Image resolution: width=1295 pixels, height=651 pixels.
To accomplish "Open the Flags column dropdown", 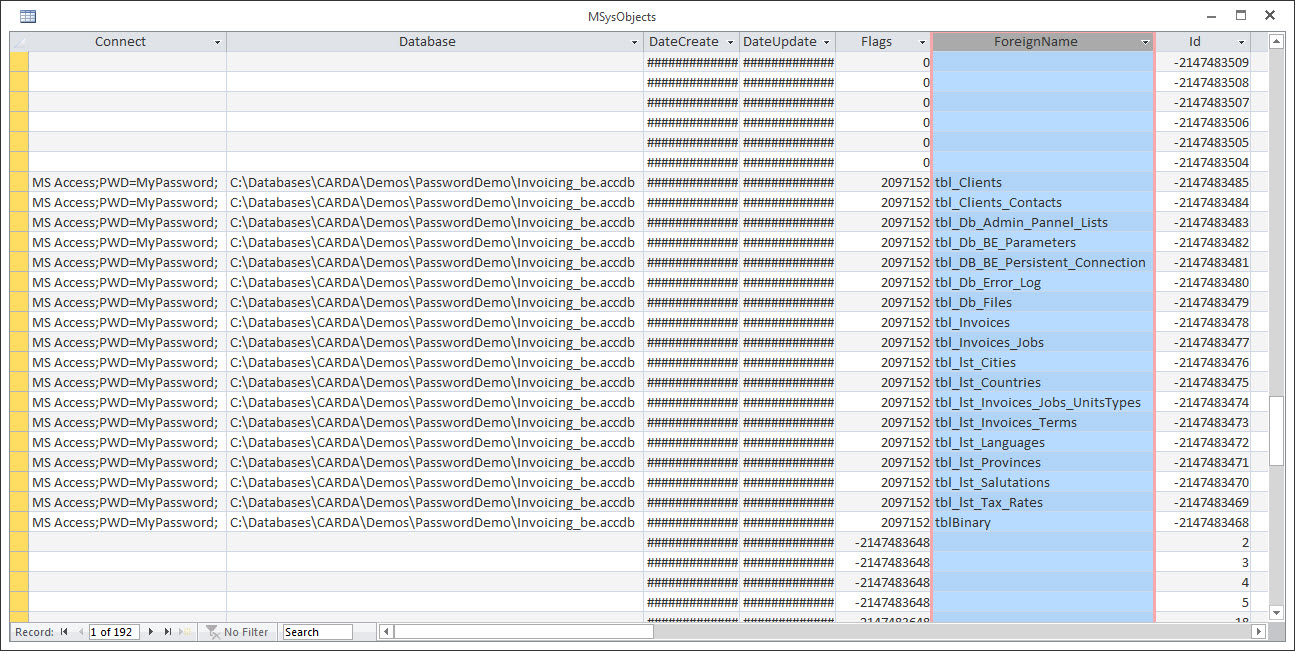I will tap(922, 41).
